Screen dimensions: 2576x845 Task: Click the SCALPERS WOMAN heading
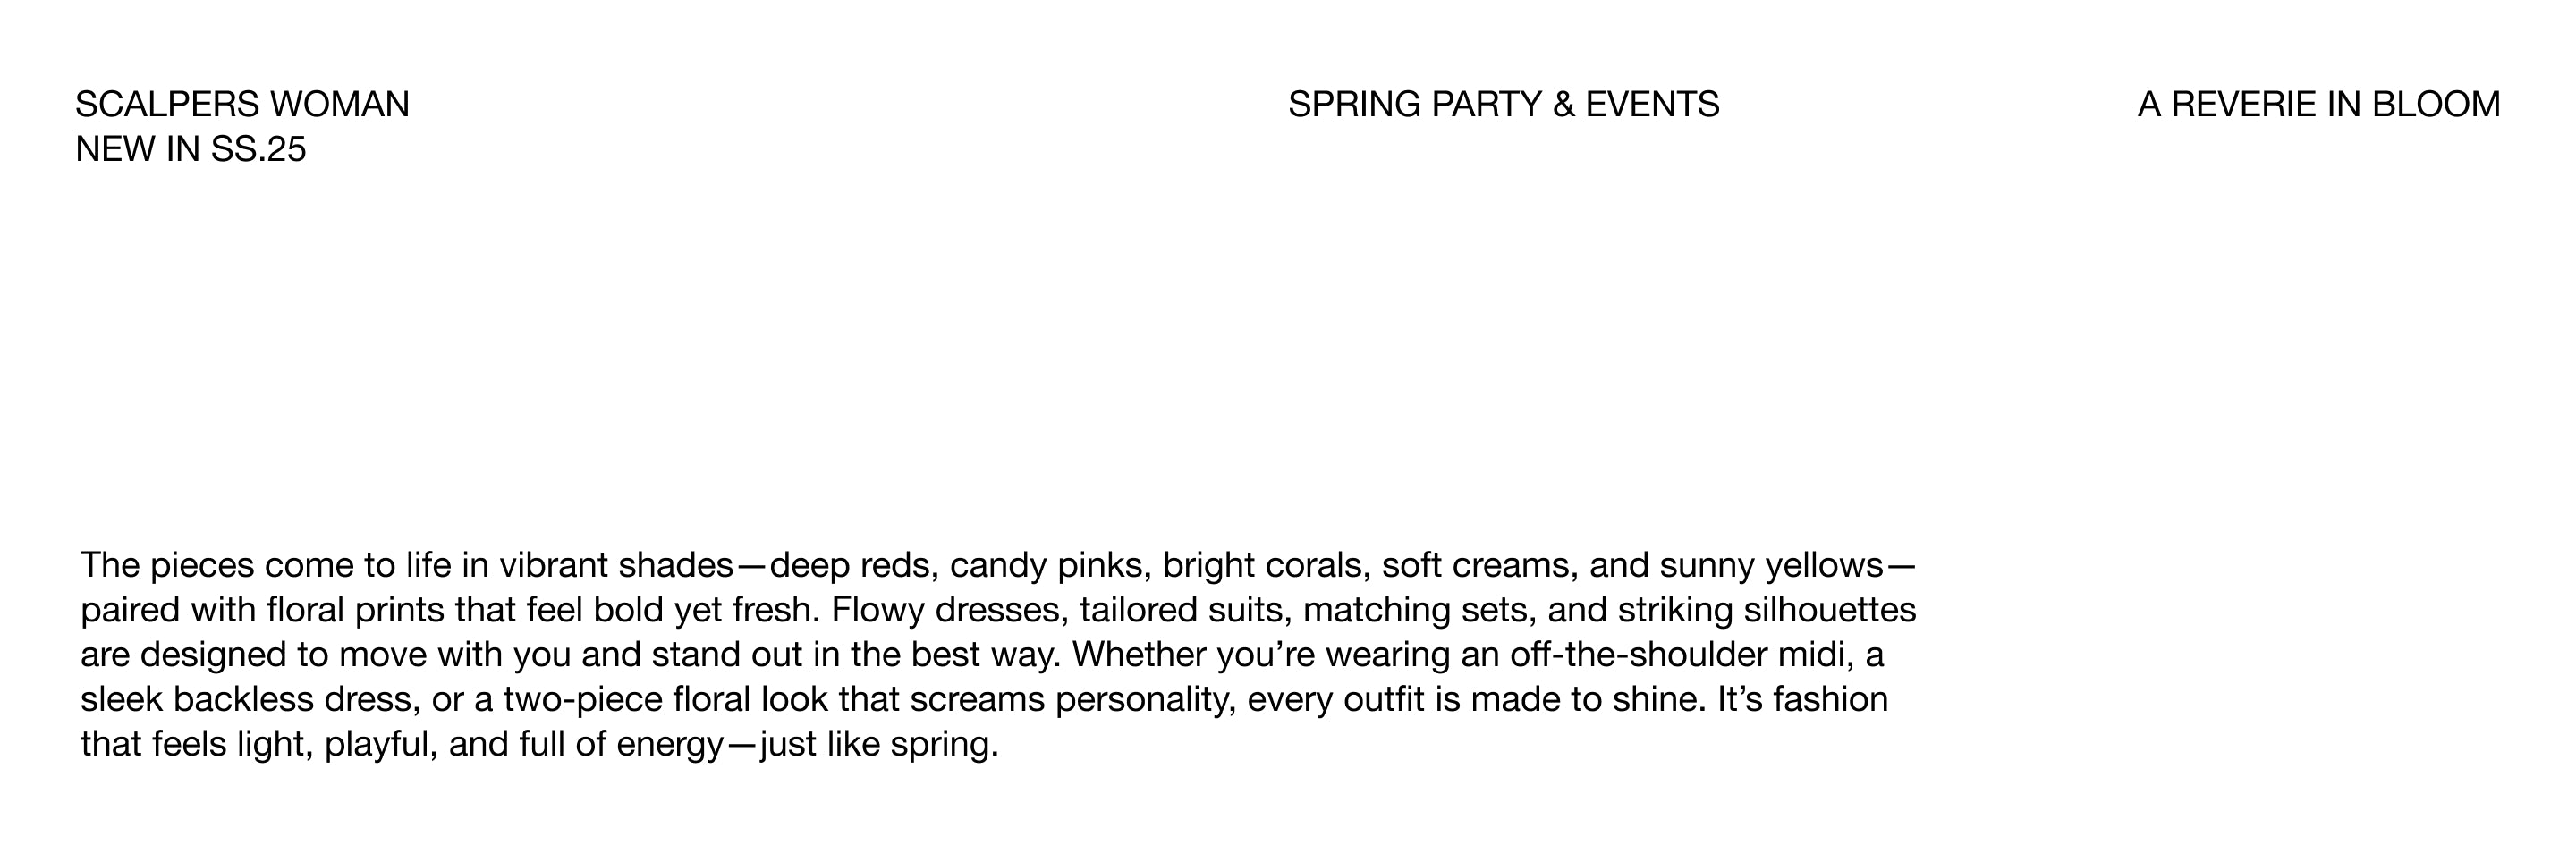click(242, 104)
